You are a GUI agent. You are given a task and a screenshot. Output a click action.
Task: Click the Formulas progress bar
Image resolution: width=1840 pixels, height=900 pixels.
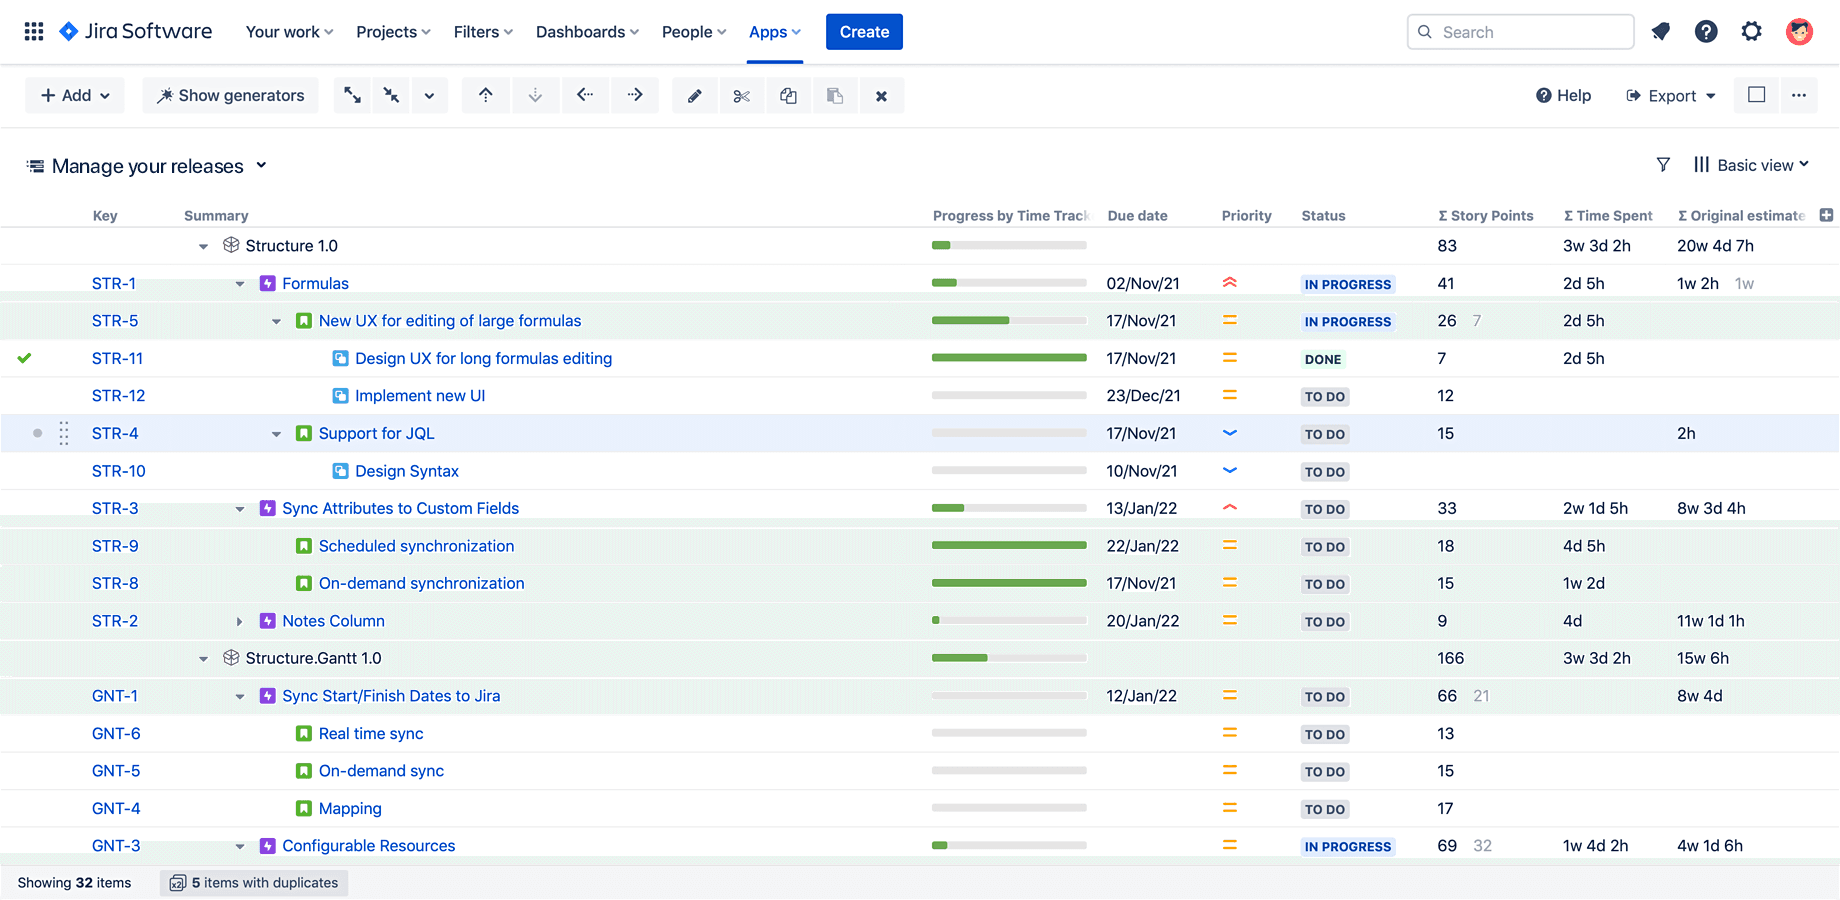[1008, 283]
